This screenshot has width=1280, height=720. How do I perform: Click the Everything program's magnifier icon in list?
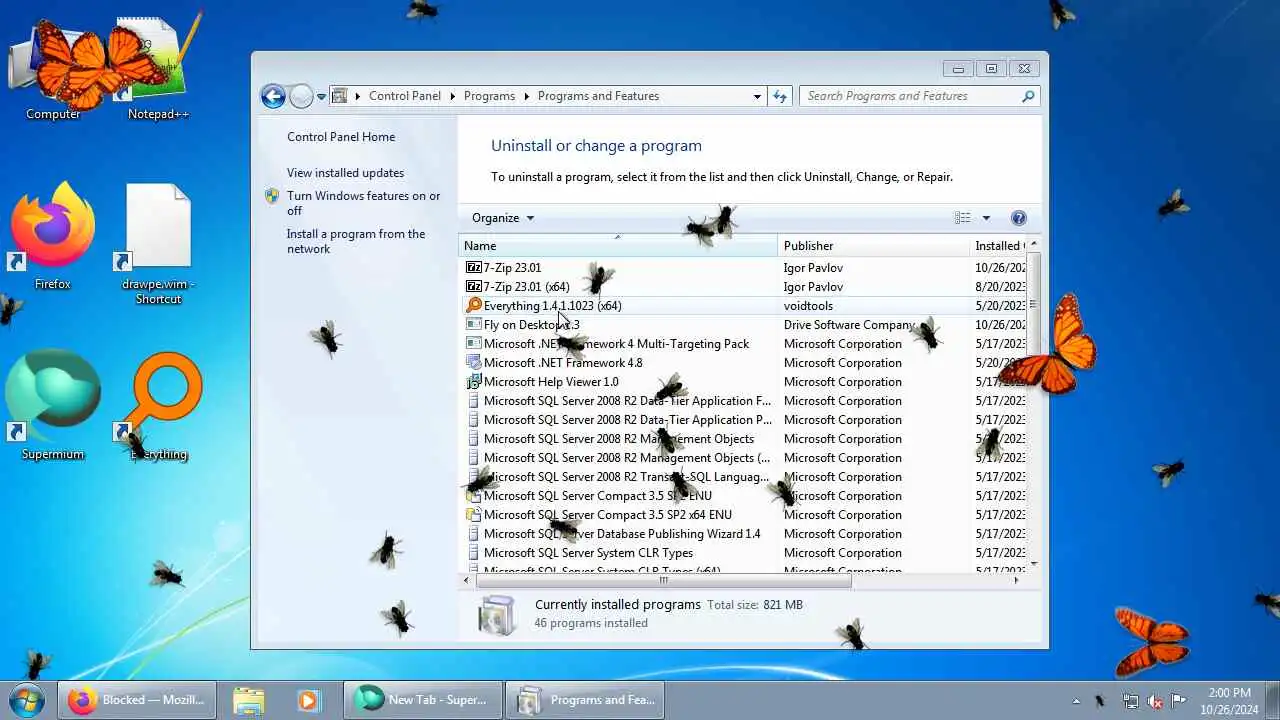tap(474, 306)
